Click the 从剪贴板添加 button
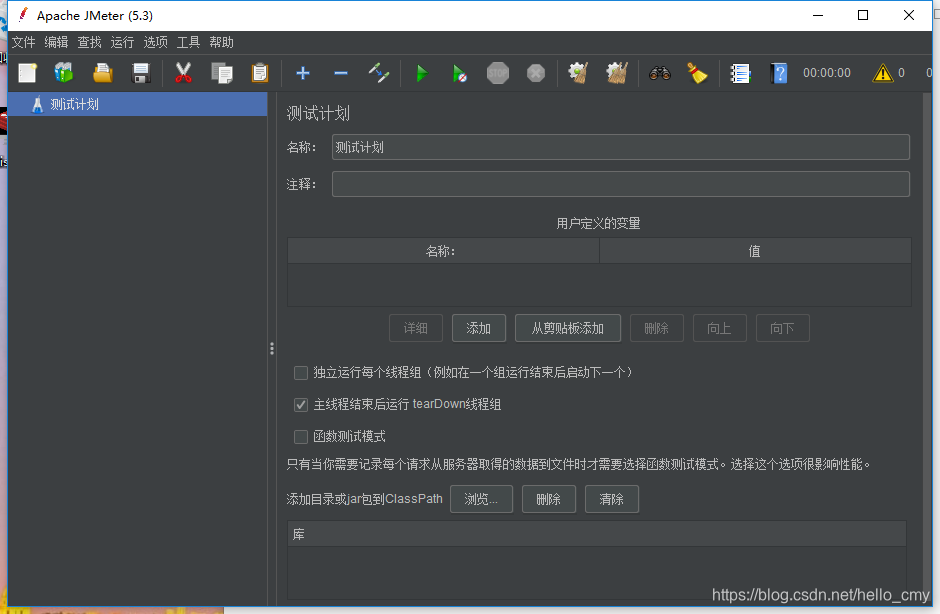 [x=568, y=328]
